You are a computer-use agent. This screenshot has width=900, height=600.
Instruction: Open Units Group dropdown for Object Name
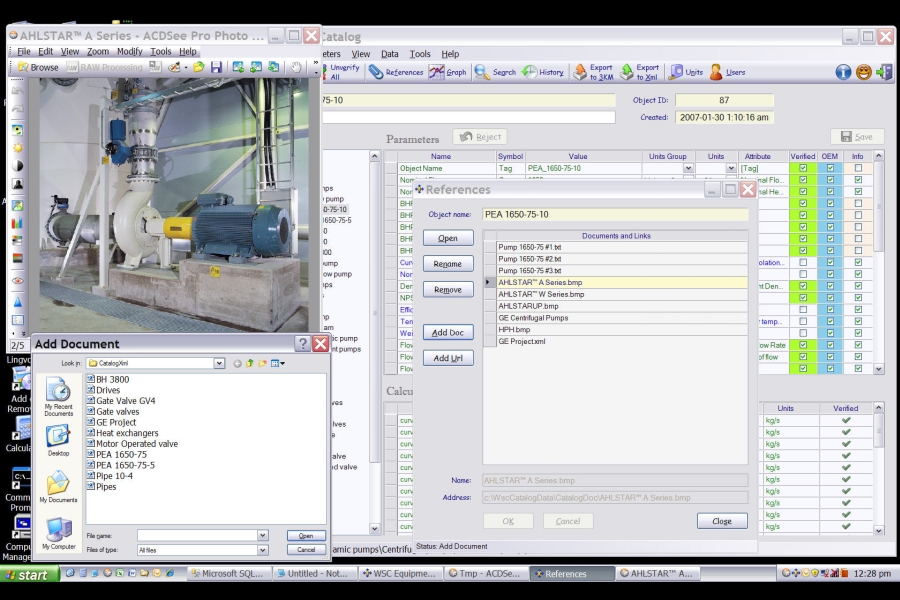[688, 168]
